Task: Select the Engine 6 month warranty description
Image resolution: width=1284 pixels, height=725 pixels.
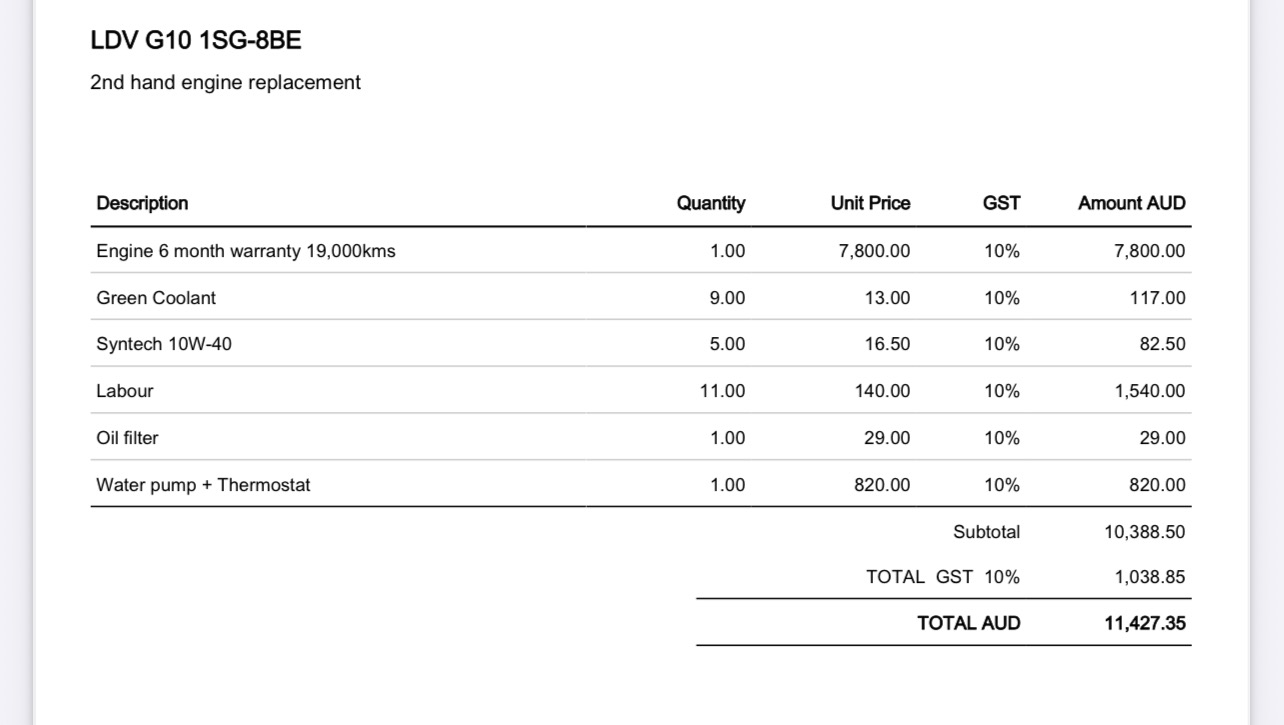Action: click(x=245, y=251)
